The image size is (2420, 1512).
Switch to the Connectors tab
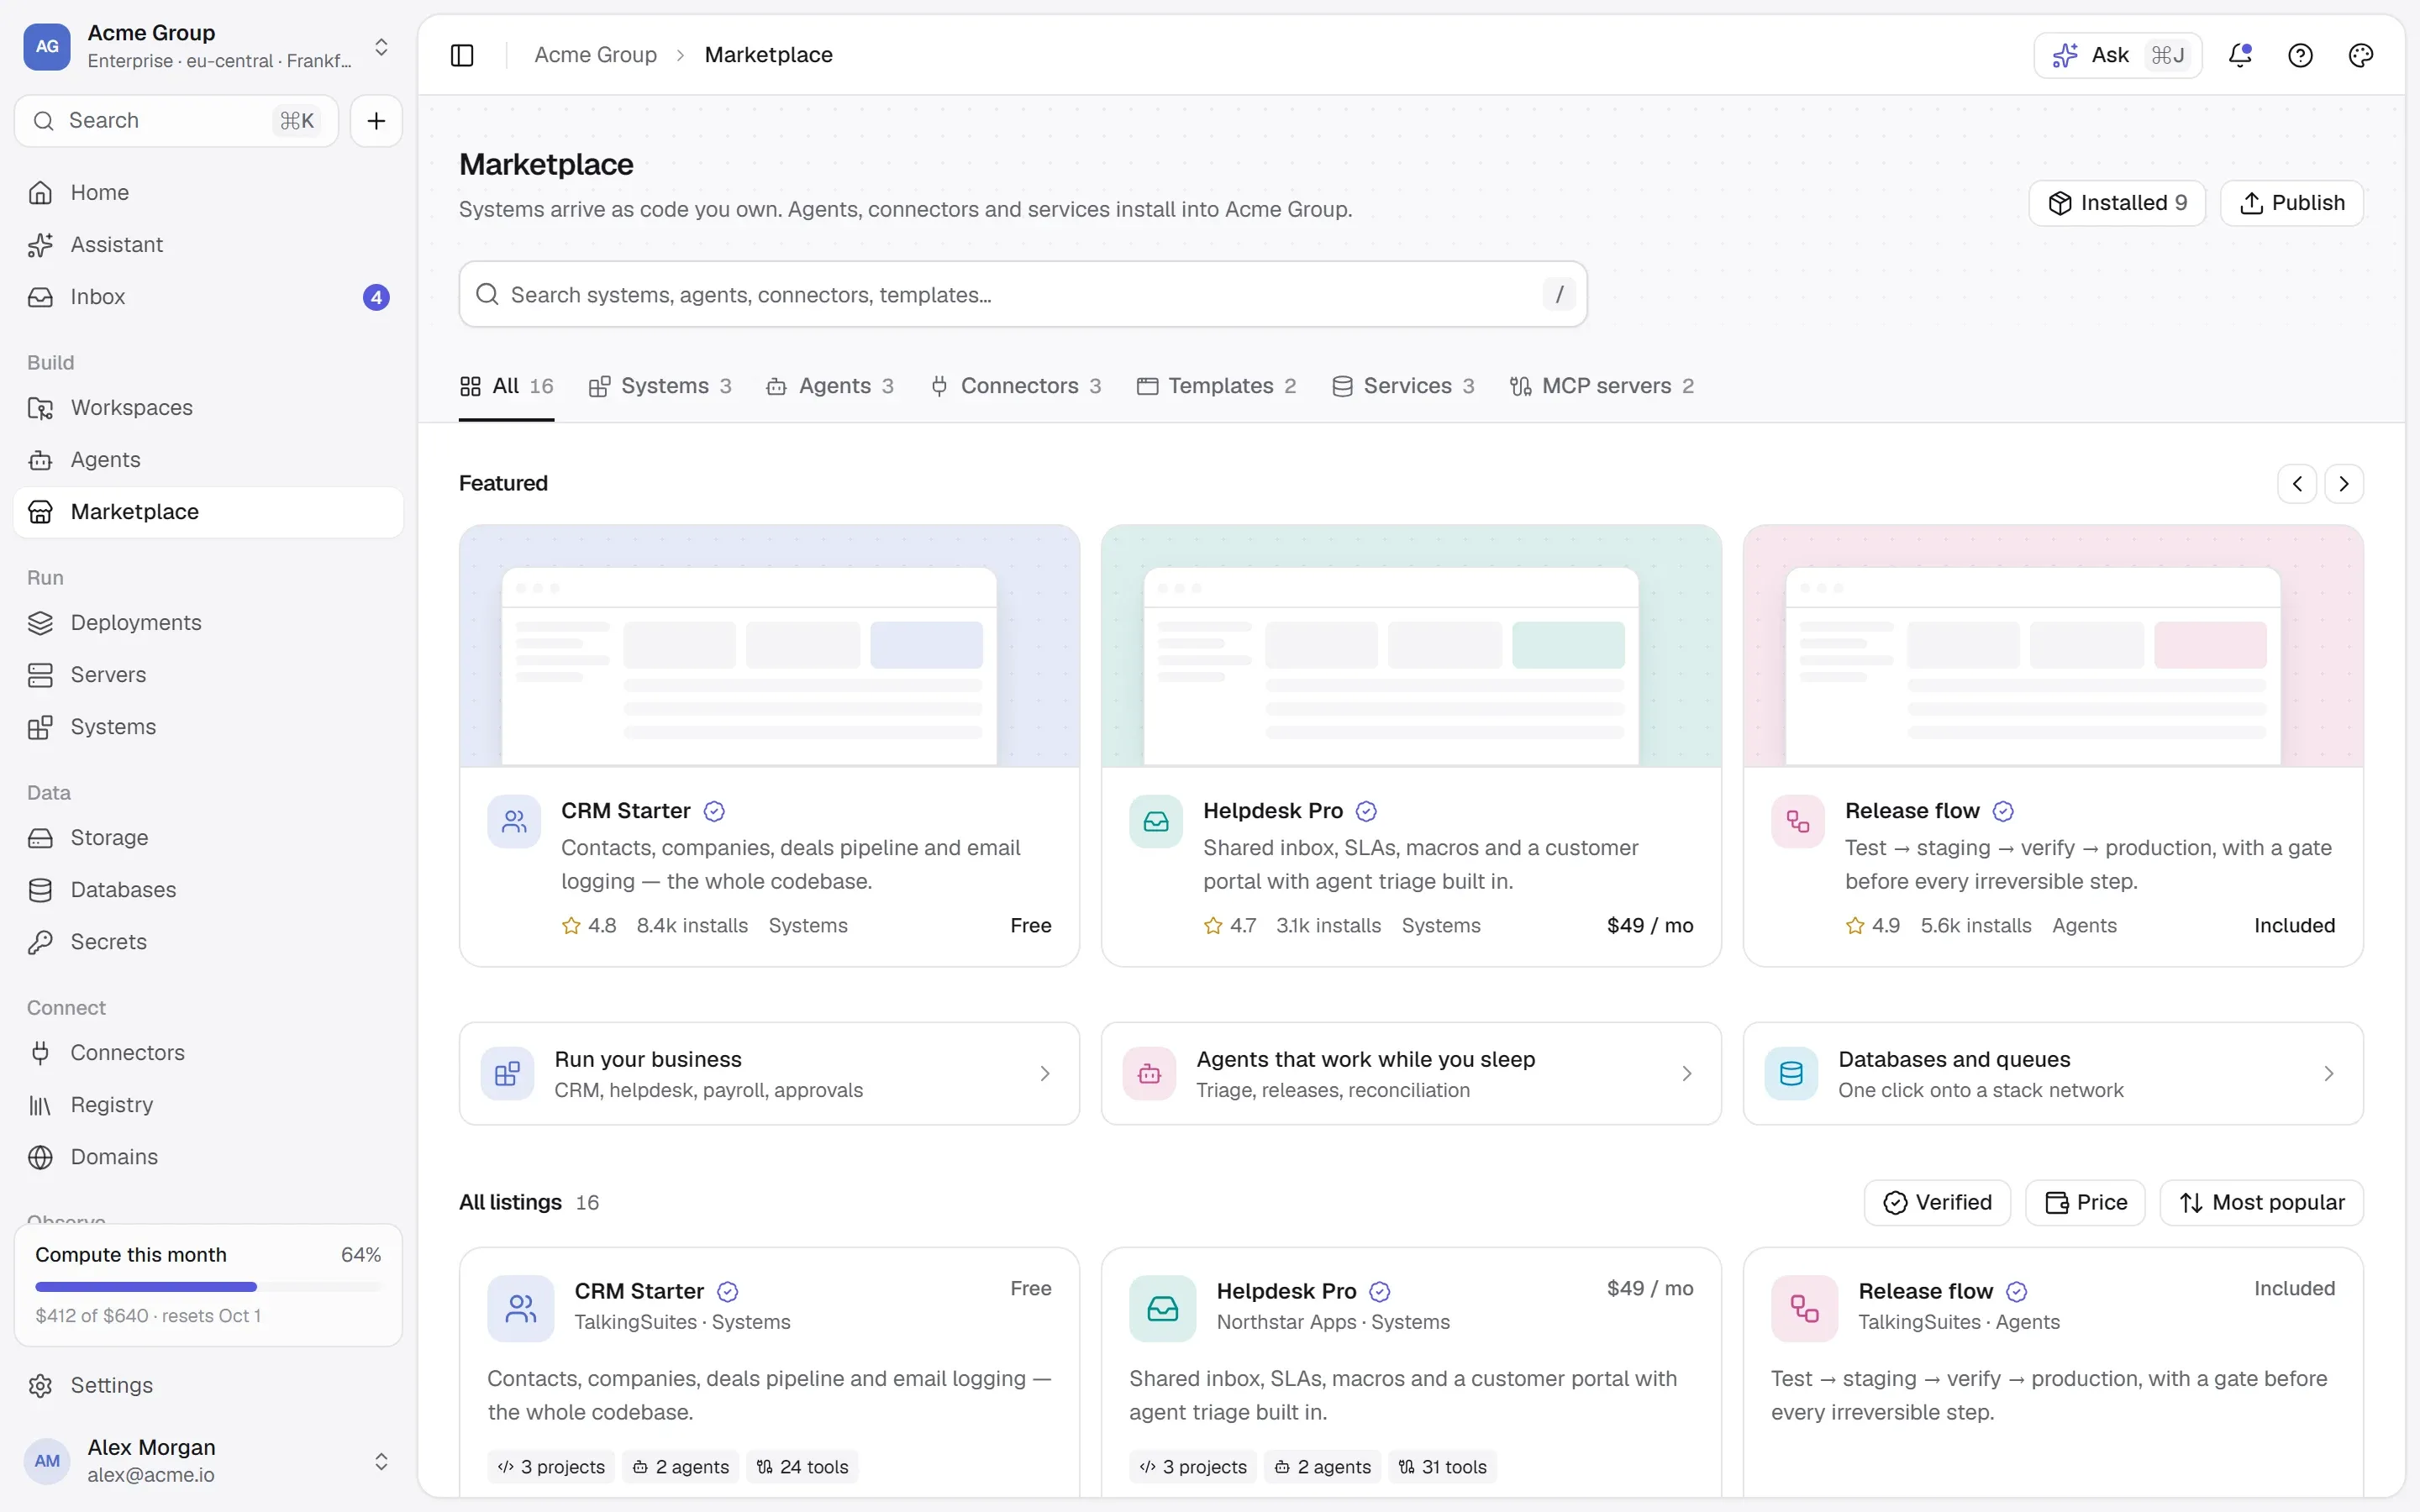click(1015, 386)
